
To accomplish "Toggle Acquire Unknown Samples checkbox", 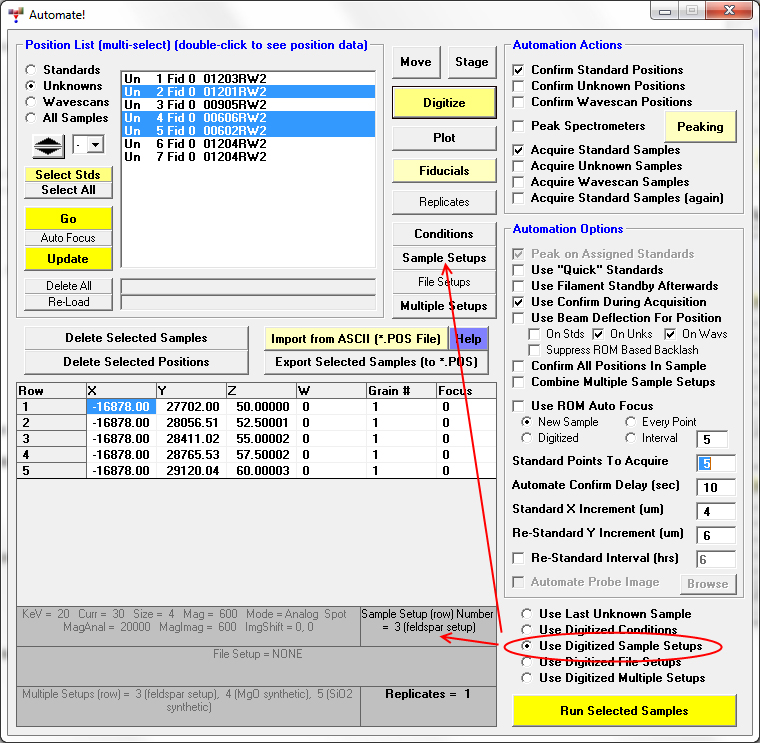I will pyautogui.click(x=519, y=166).
